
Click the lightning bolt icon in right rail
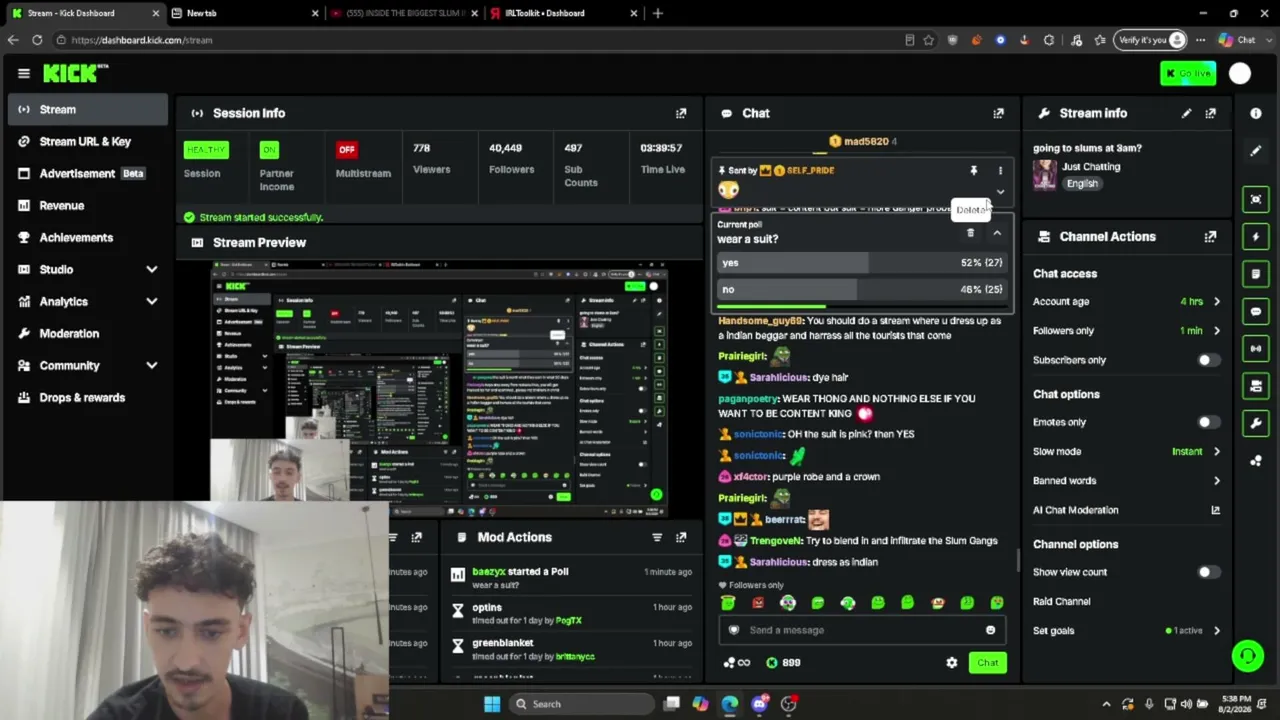[x=1256, y=236]
